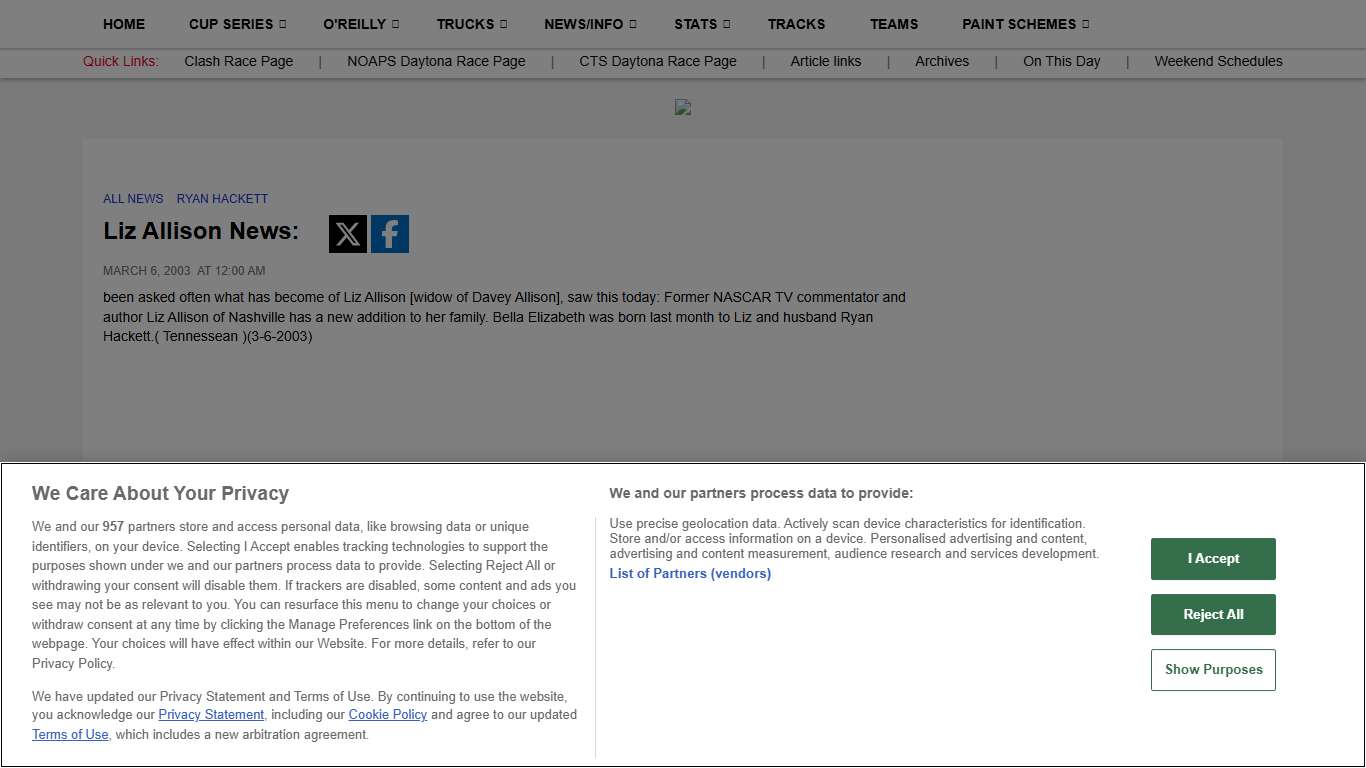Open List of Partners (vendors) link
The height and width of the screenshot is (768, 1366).
690,574
